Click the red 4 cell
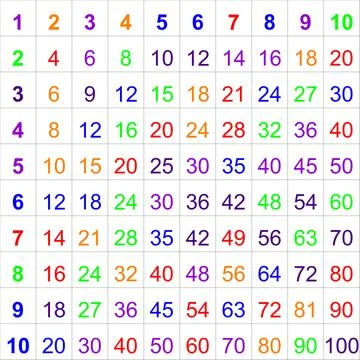 click(54, 58)
